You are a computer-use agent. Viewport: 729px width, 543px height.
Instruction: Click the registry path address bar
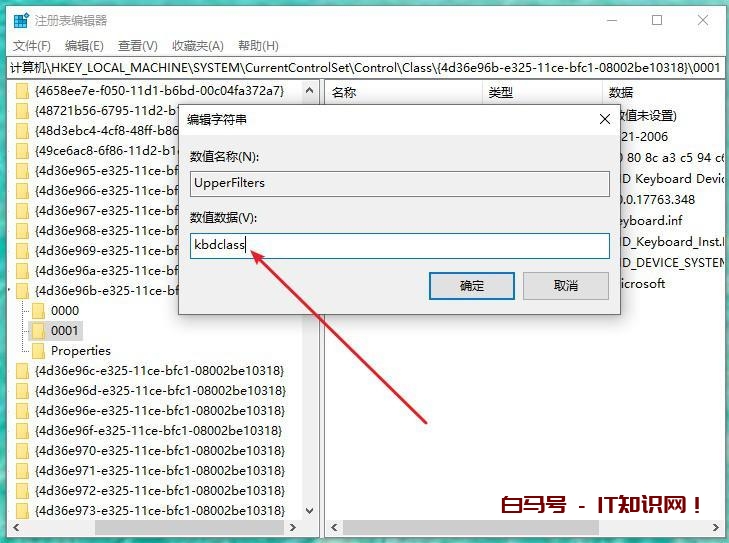pyautogui.click(x=365, y=68)
